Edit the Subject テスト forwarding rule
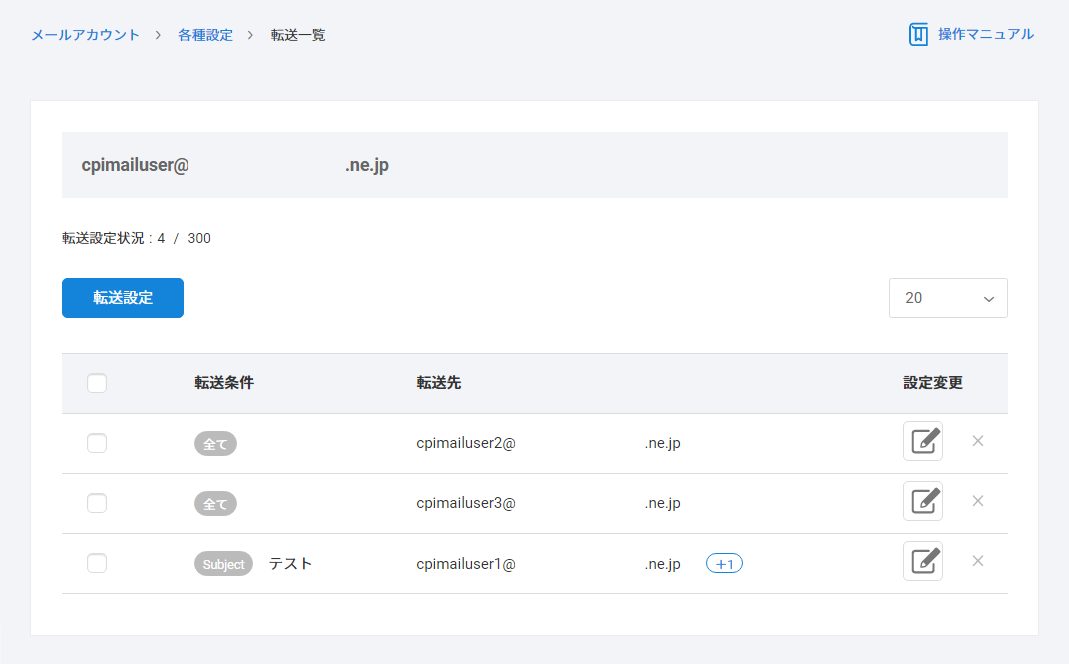Viewport: 1069px width, 664px height. [922, 561]
